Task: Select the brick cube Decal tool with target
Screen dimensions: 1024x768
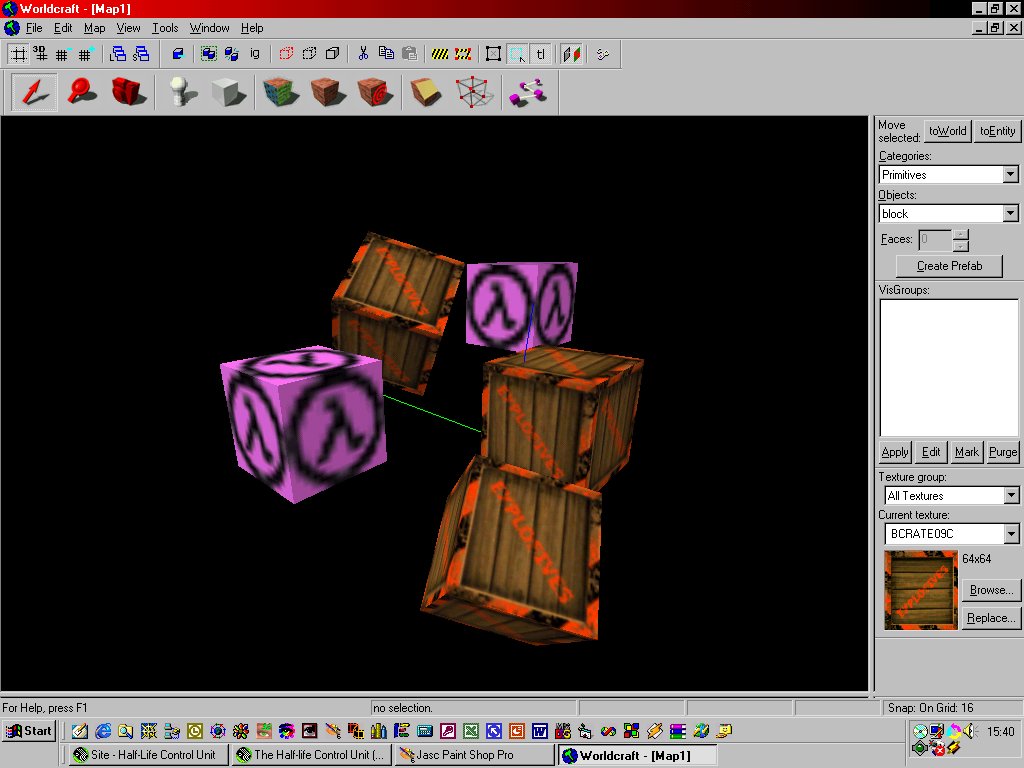Action: click(x=374, y=92)
